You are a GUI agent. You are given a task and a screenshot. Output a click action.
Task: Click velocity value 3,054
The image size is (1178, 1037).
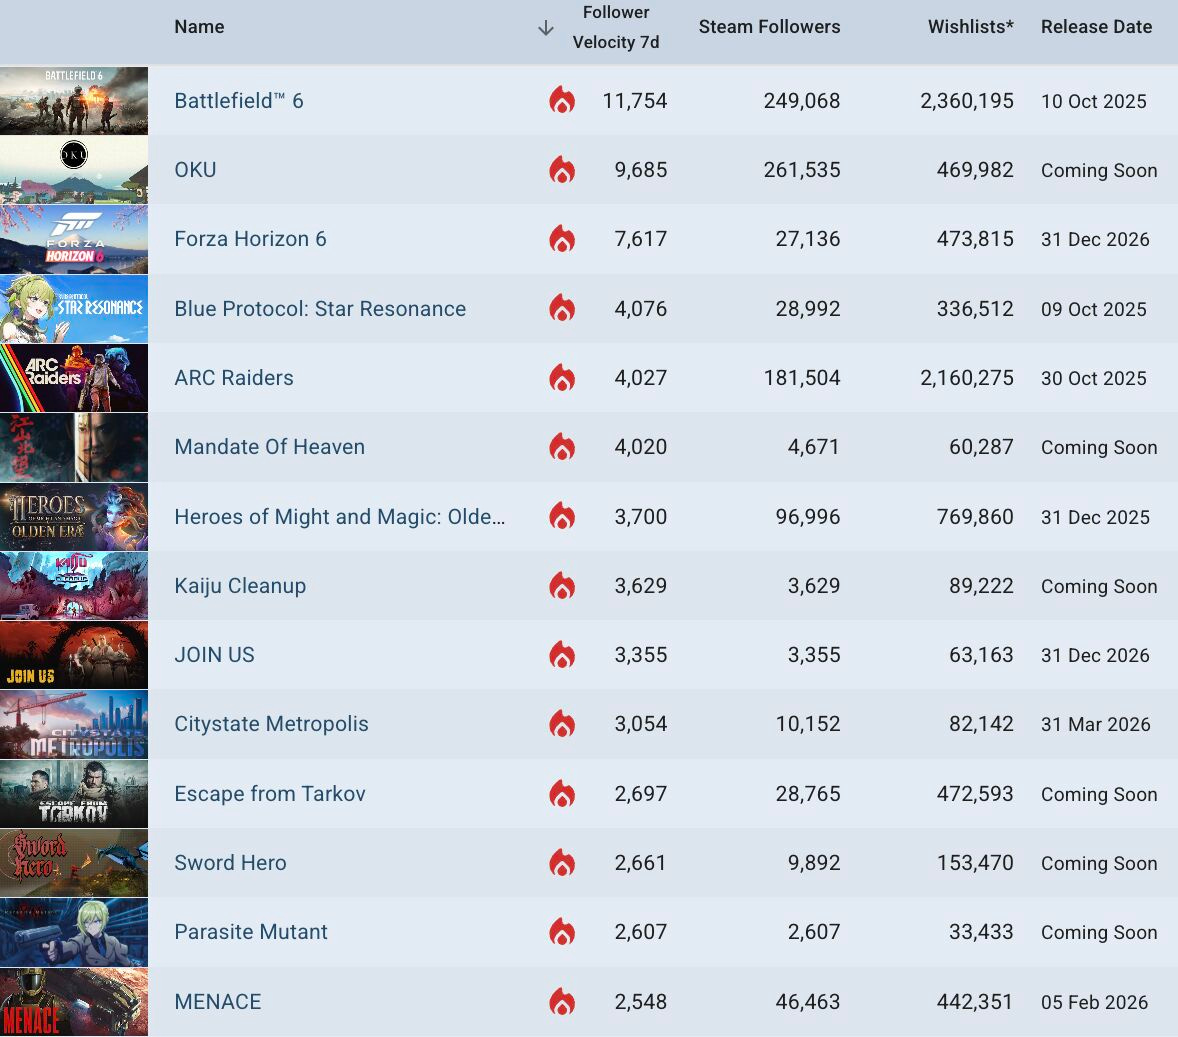[641, 724]
